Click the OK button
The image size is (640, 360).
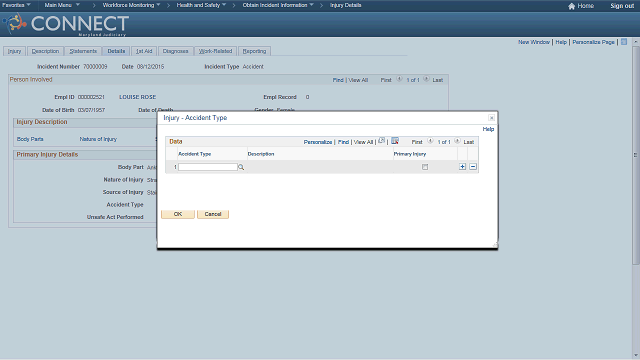pyautogui.click(x=178, y=214)
